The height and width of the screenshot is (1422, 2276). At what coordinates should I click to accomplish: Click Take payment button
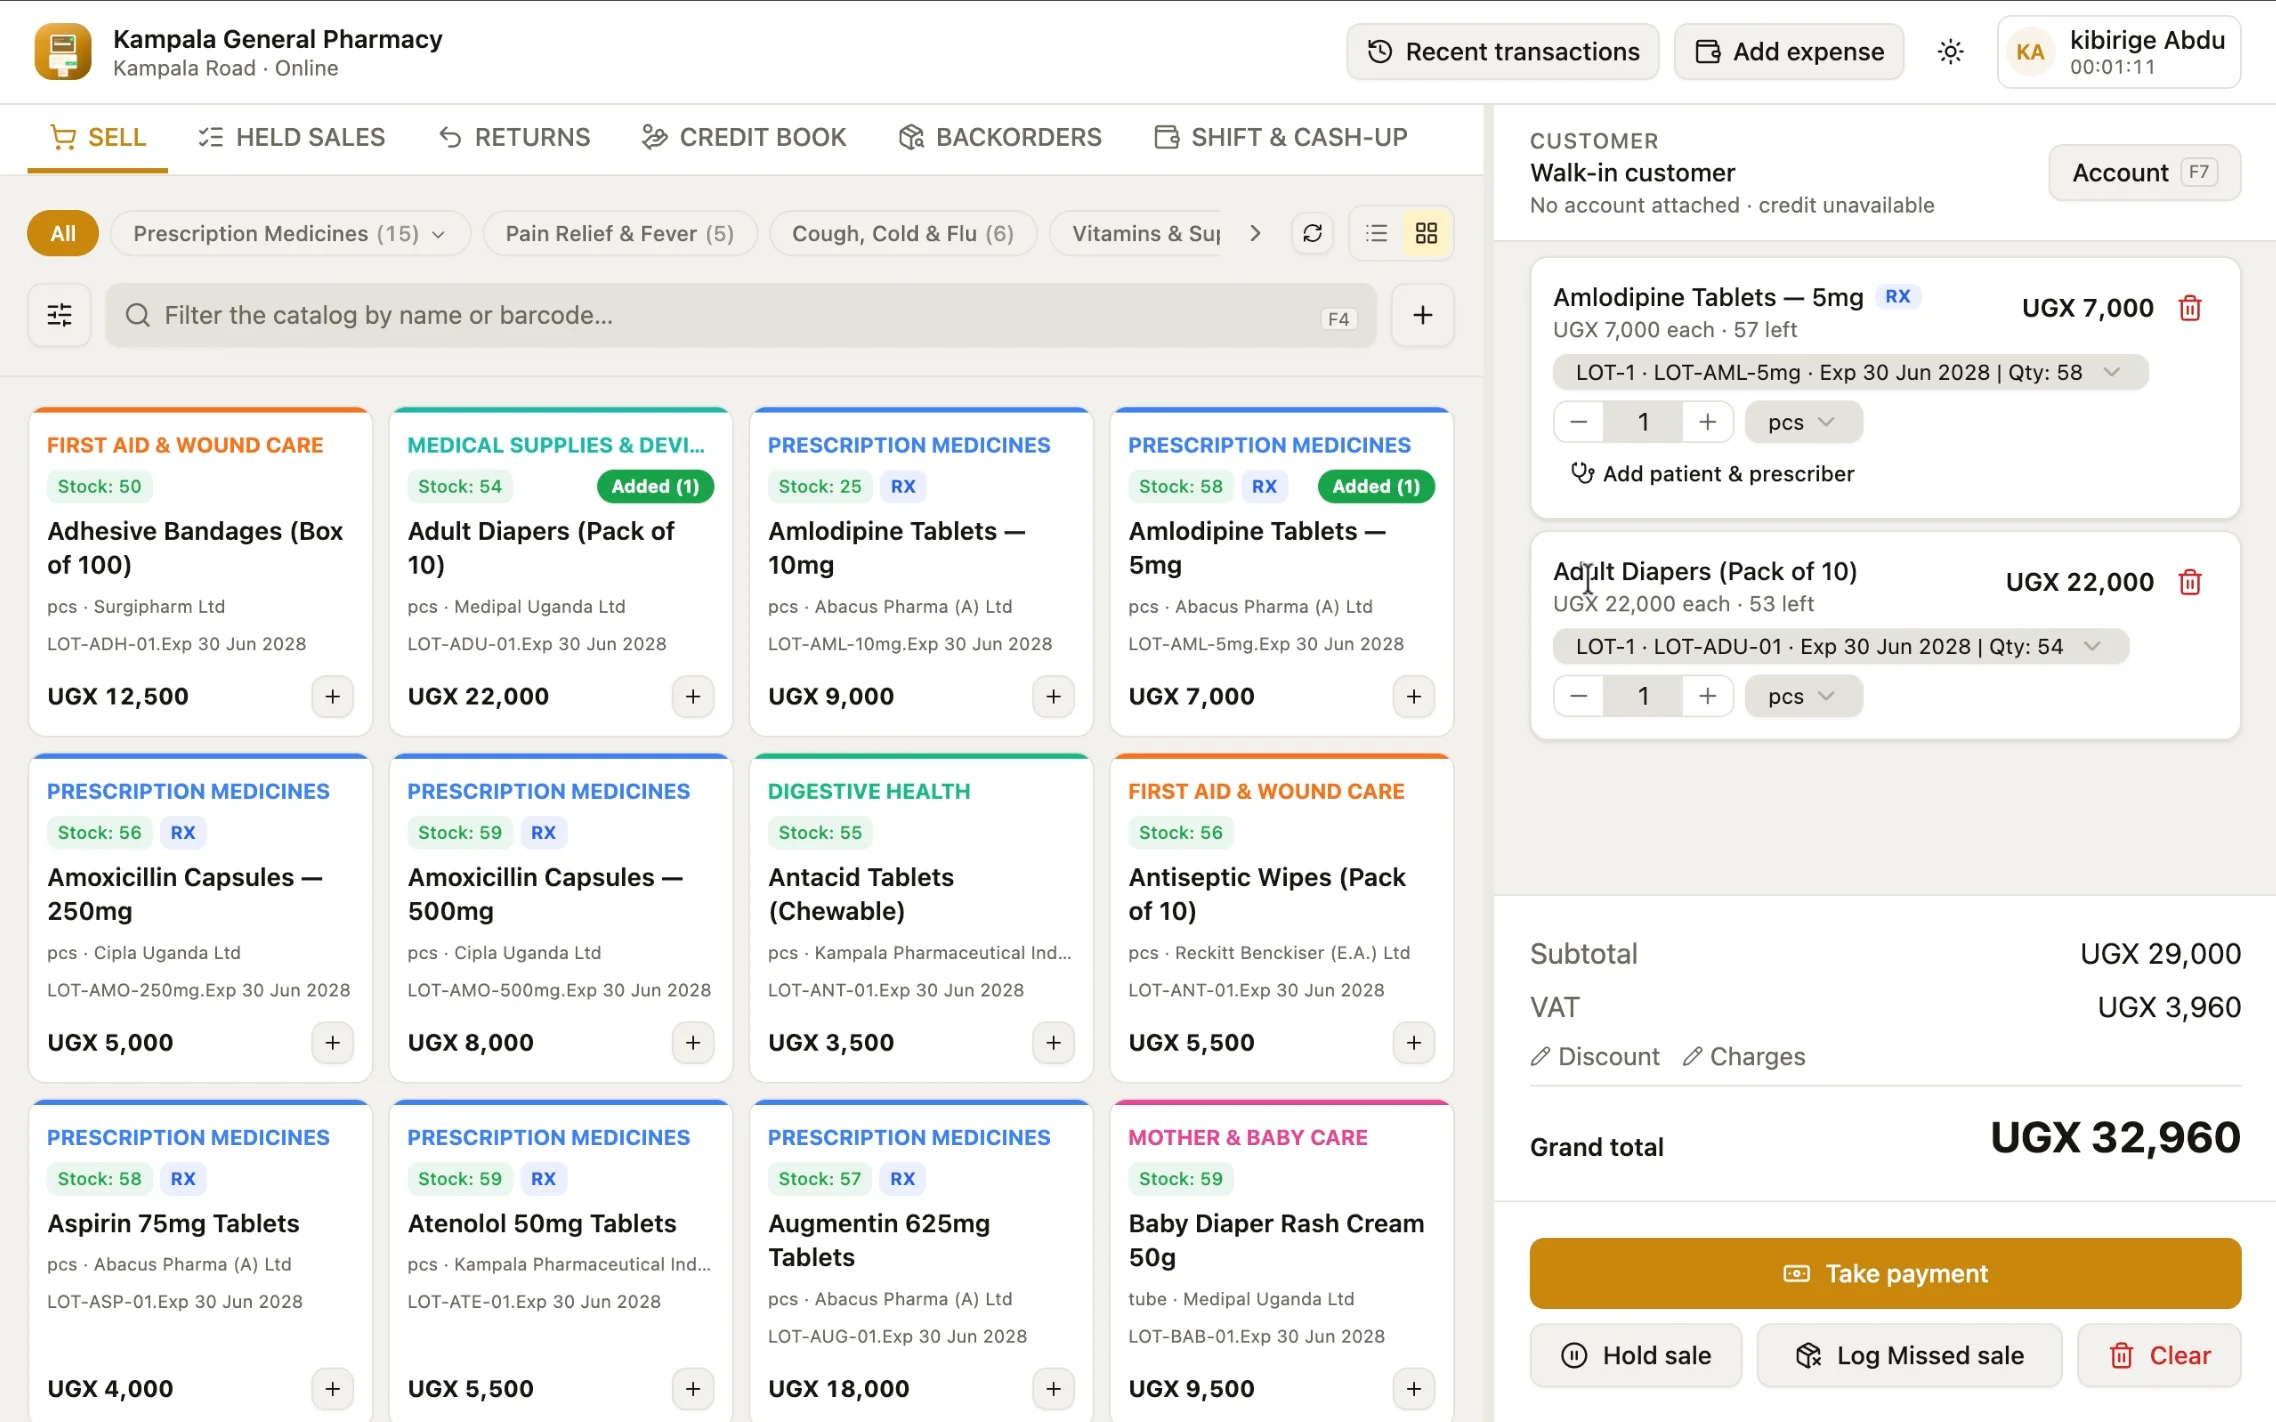(1885, 1273)
